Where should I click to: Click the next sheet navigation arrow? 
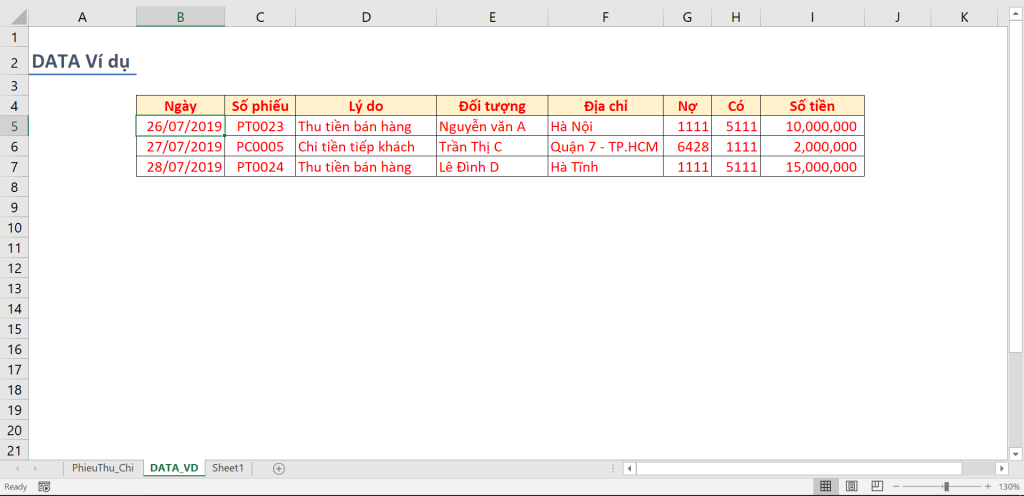(35, 468)
